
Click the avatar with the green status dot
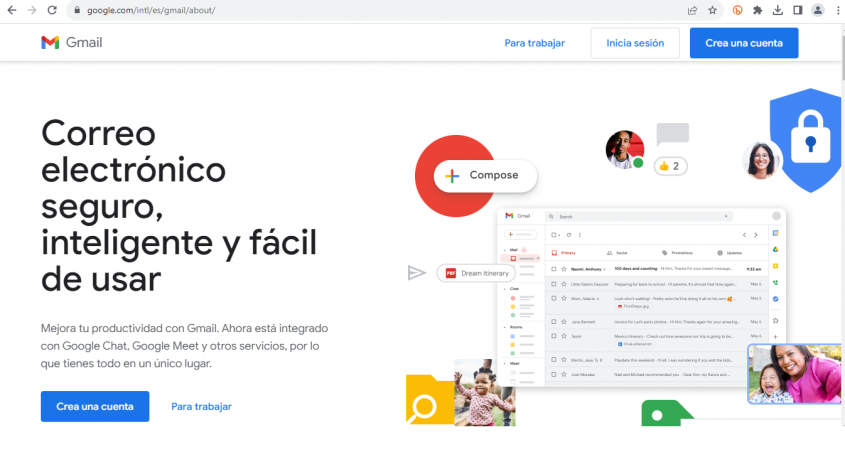(625, 150)
